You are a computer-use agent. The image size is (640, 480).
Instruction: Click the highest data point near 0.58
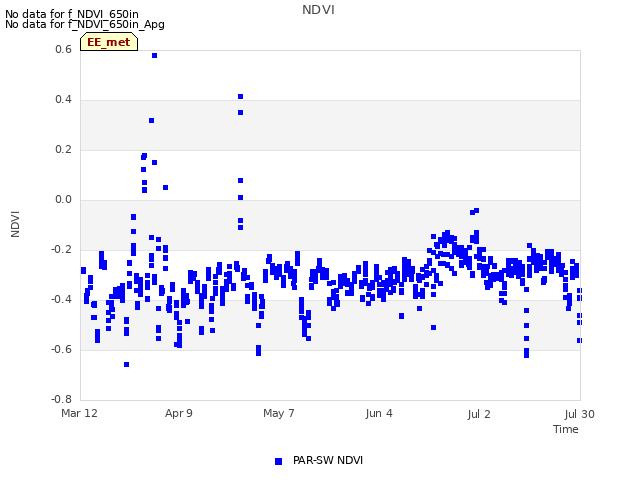click(x=154, y=56)
